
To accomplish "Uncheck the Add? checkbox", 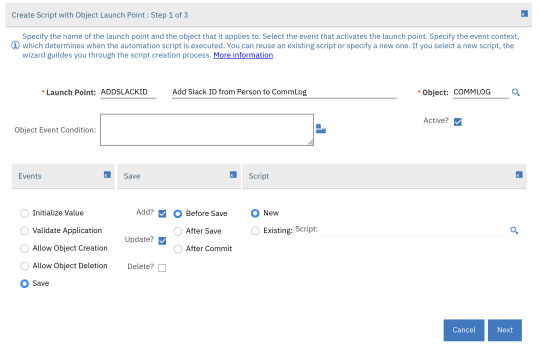I will click(162, 214).
